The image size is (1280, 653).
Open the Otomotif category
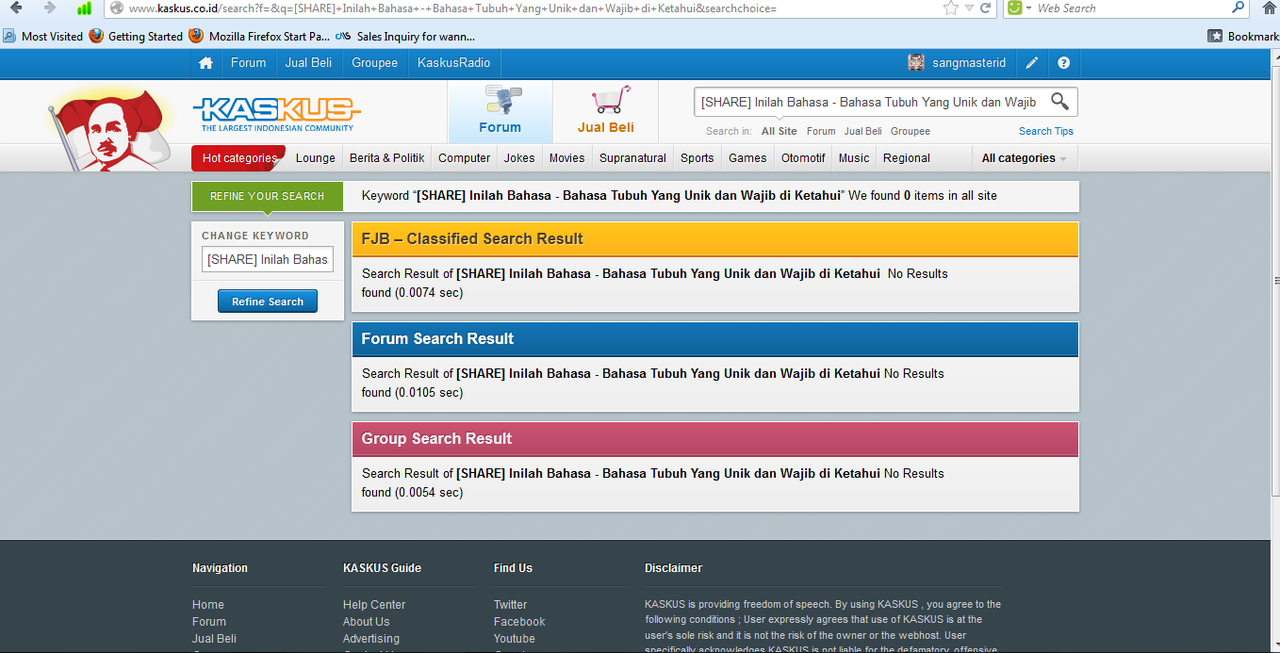(x=803, y=158)
